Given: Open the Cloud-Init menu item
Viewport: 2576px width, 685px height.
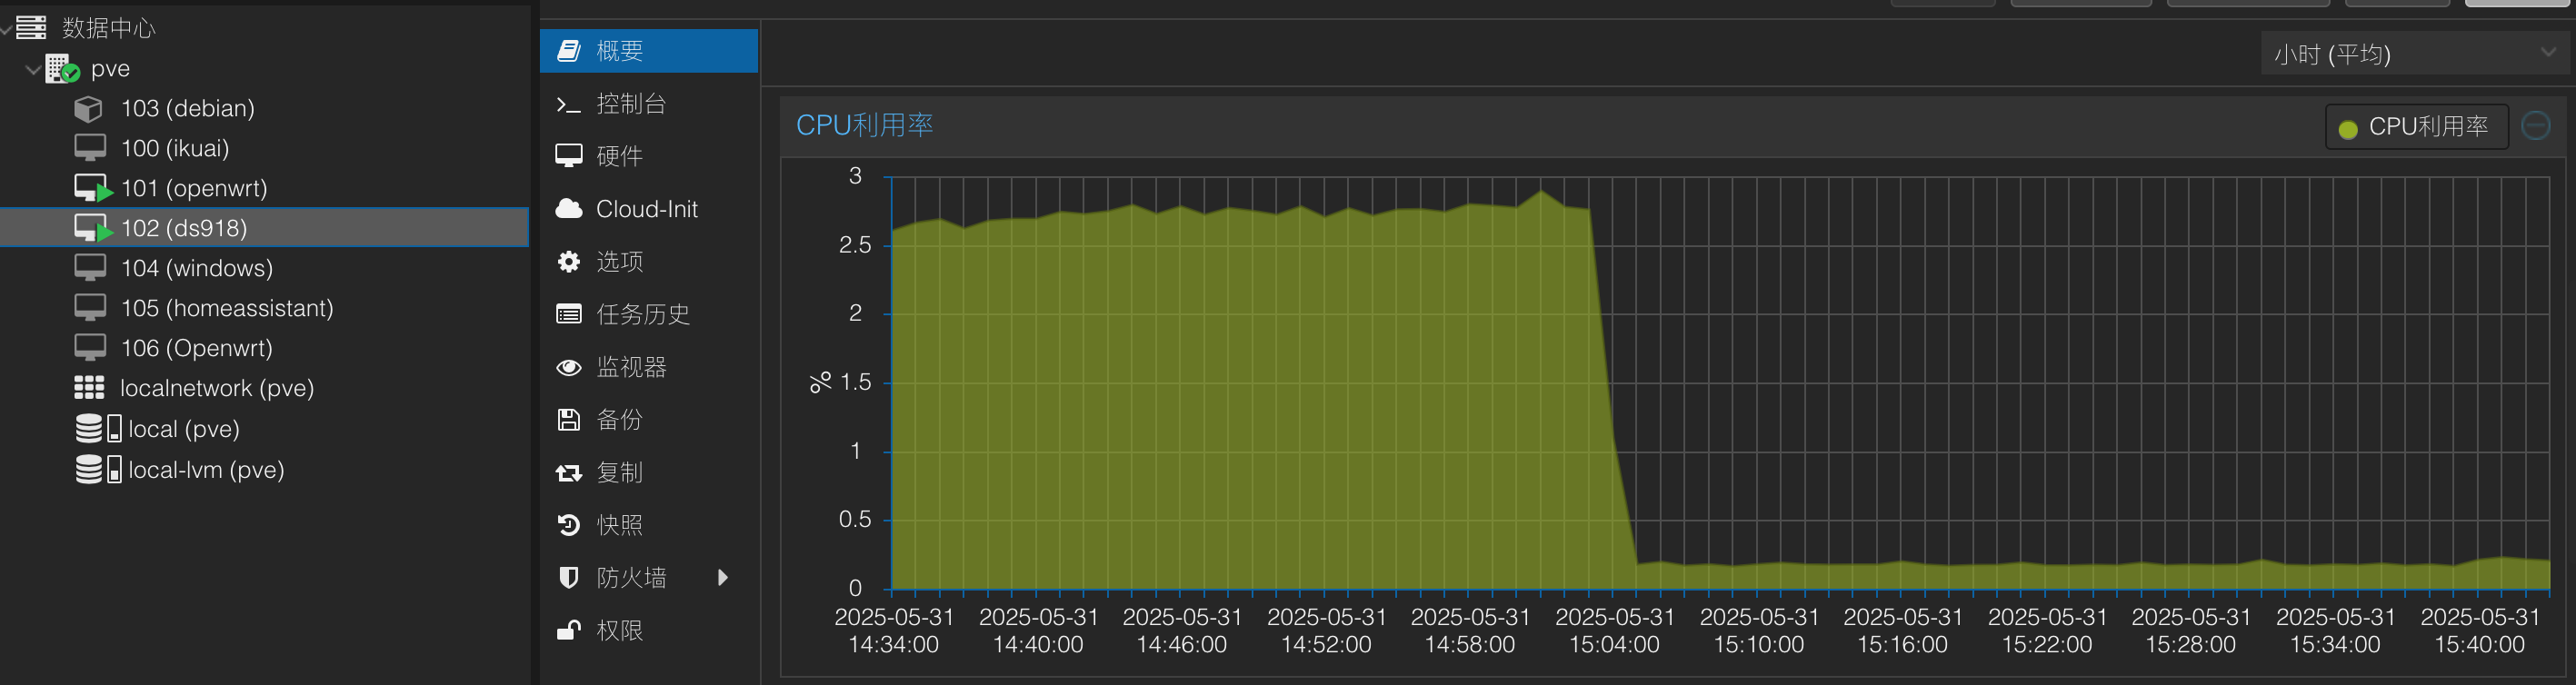Looking at the screenshot, I should point(649,209).
